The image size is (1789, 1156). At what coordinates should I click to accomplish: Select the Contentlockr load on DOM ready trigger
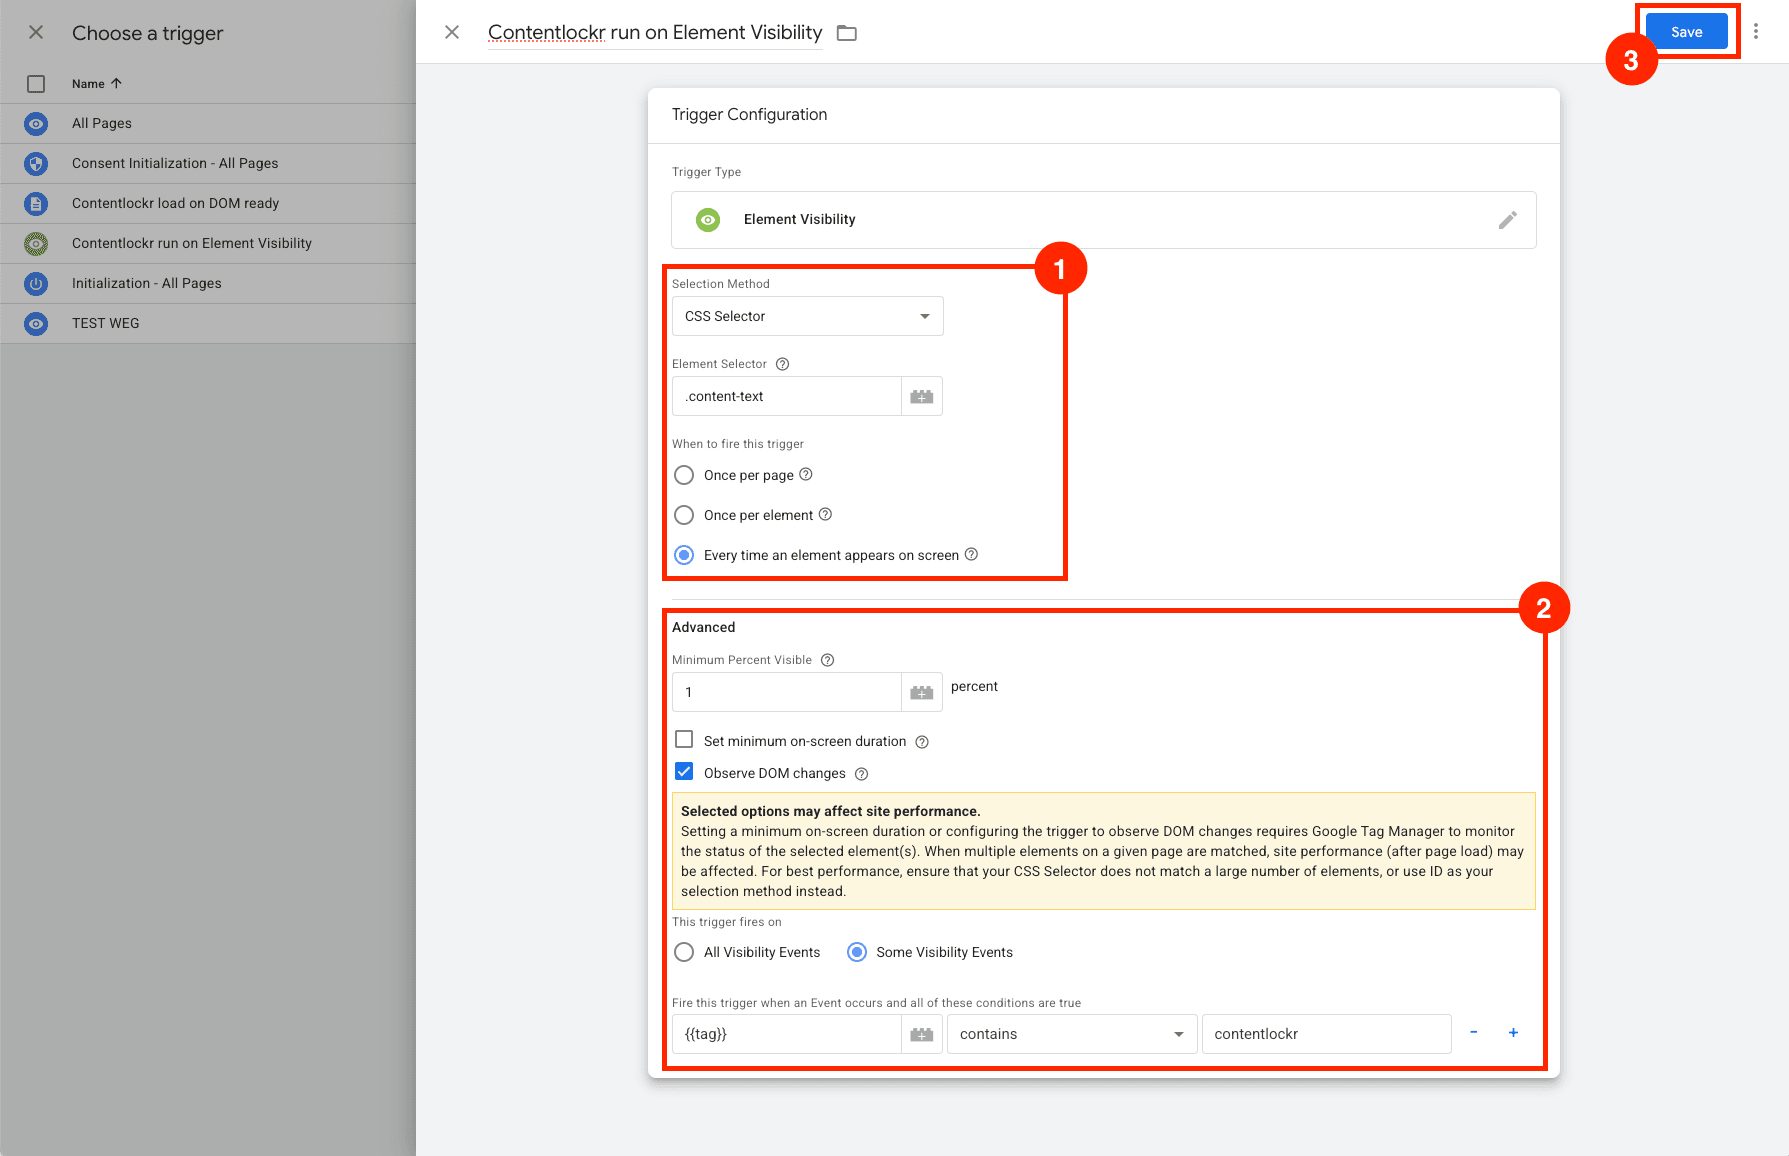click(177, 203)
